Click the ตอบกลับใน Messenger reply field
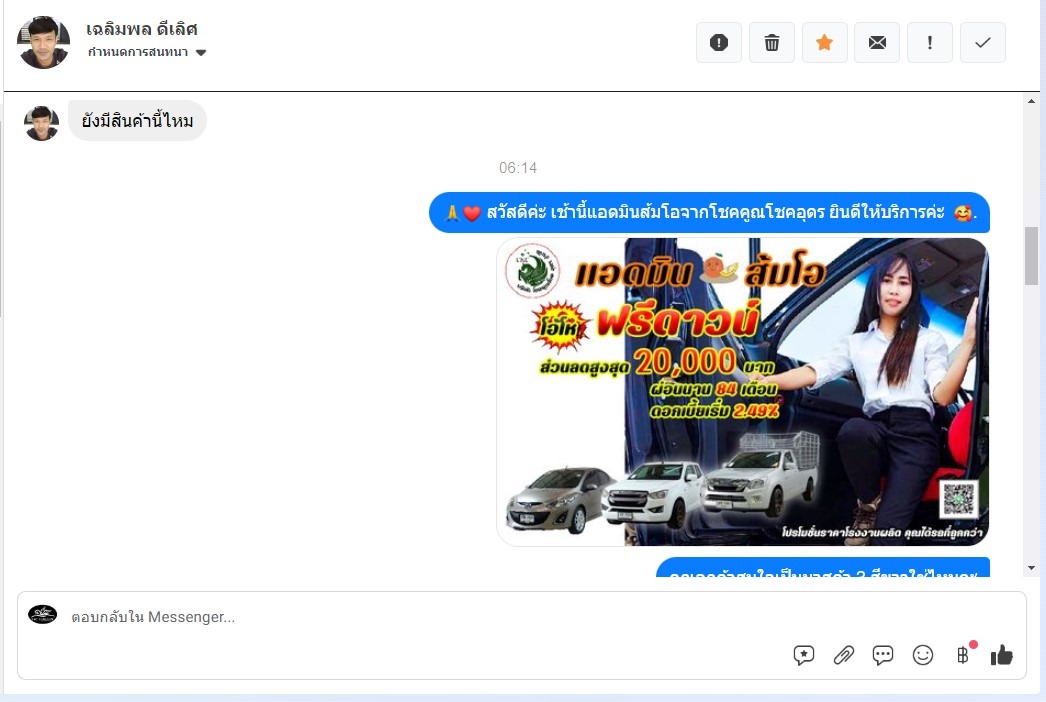The width and height of the screenshot is (1046, 702). click(400, 617)
